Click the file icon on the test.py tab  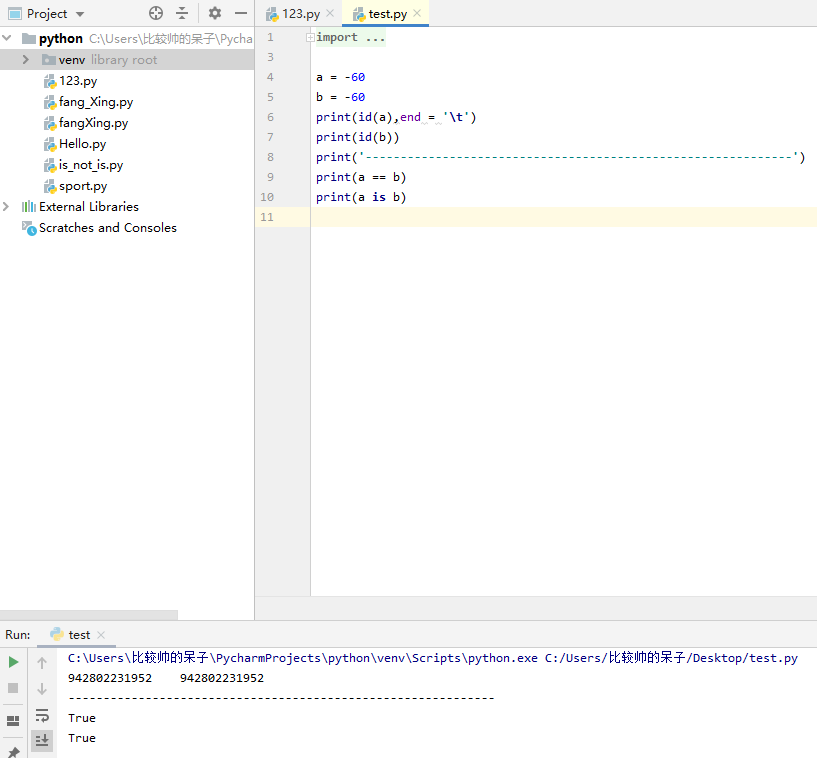click(x=359, y=15)
